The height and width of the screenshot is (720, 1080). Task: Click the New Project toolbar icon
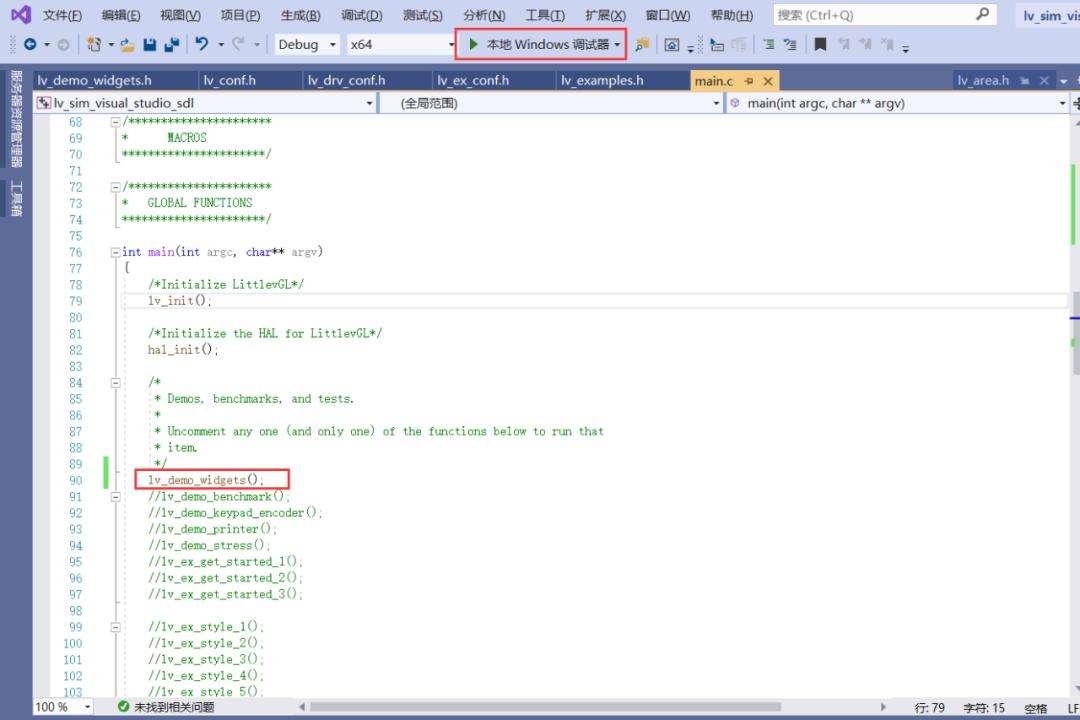pos(94,44)
